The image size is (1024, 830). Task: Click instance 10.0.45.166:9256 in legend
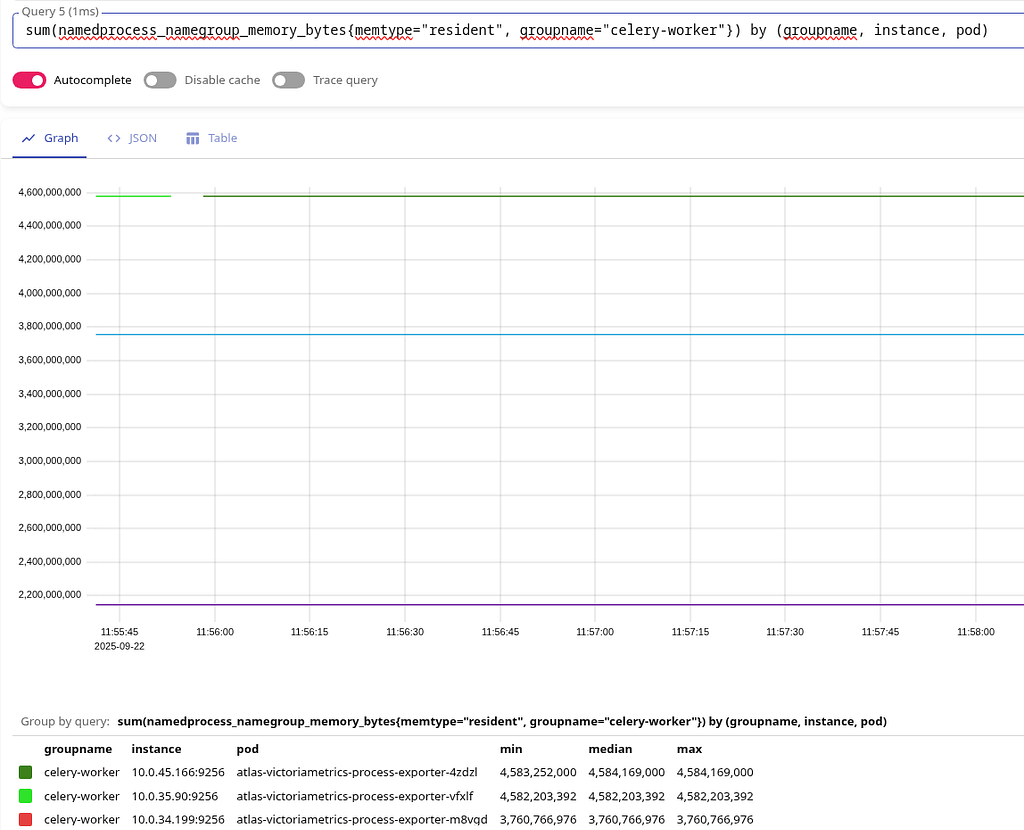(x=178, y=773)
